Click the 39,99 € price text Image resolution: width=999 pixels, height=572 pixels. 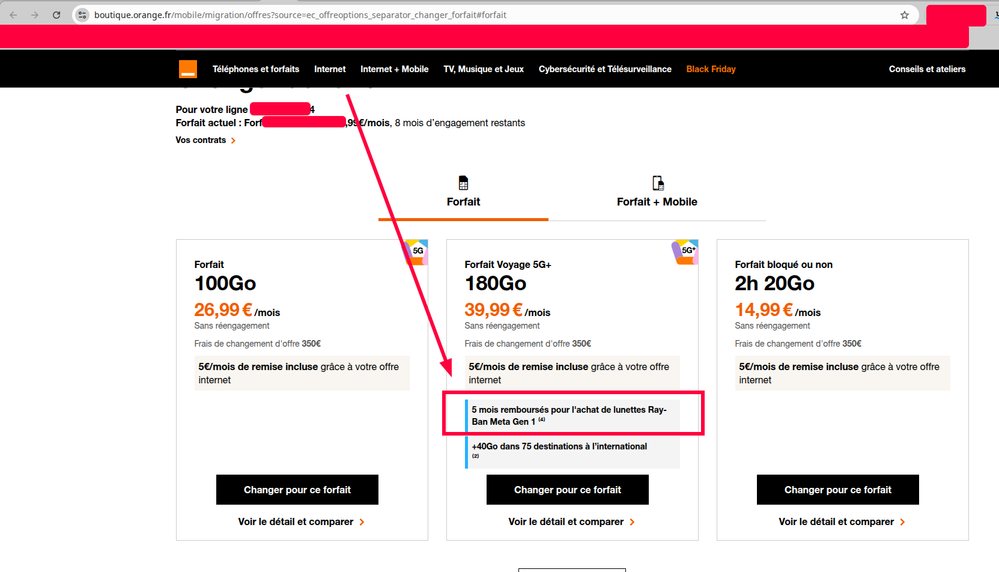pos(493,310)
